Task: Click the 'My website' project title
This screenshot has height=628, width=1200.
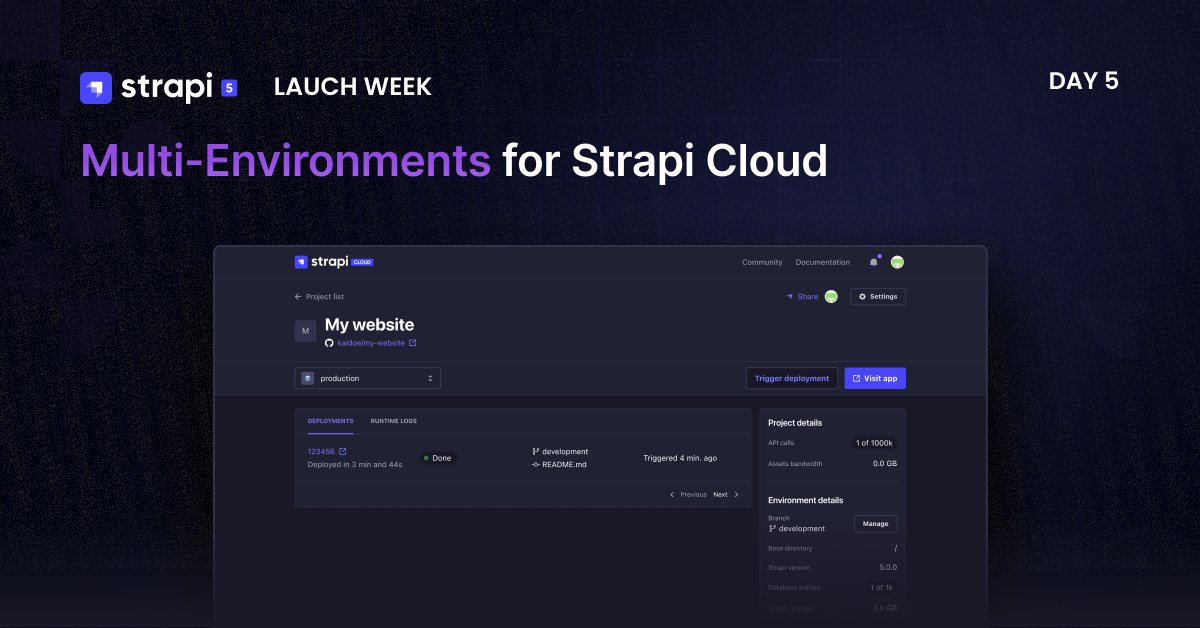Action: pos(369,325)
